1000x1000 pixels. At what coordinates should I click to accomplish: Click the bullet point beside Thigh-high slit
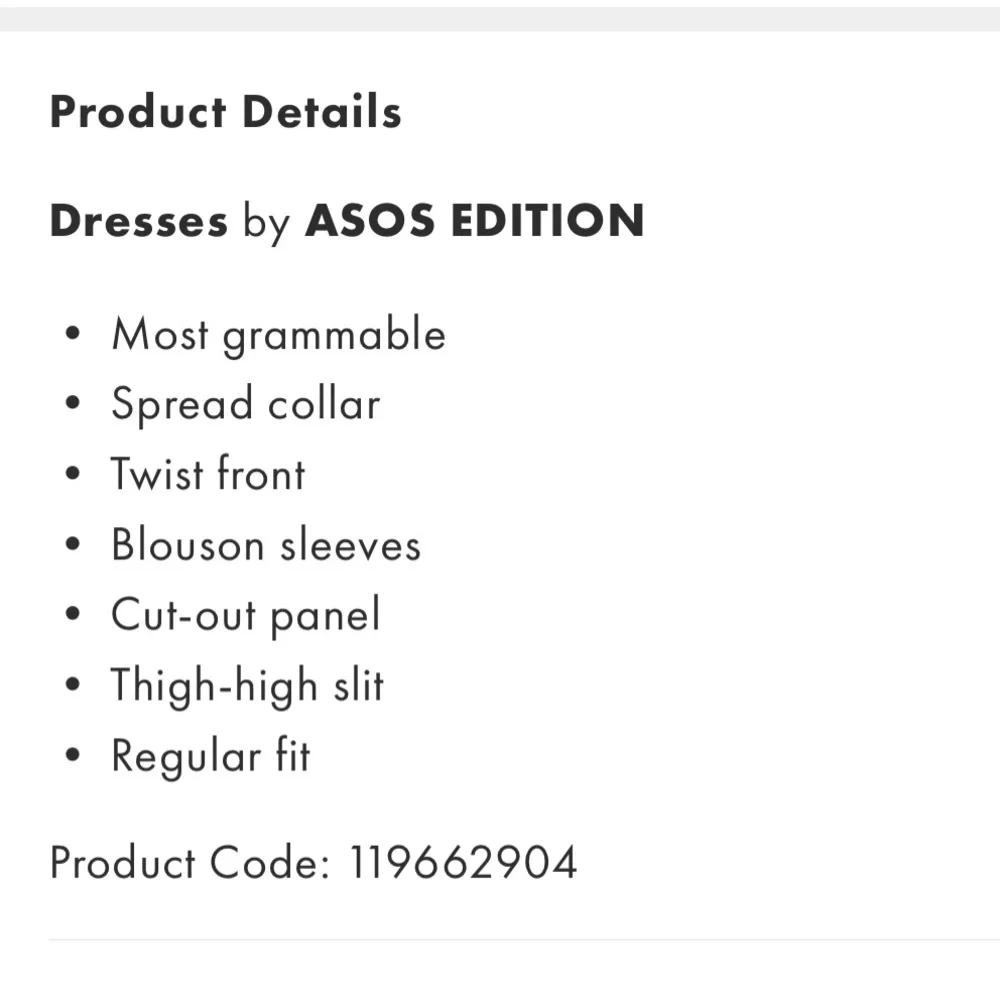71,686
